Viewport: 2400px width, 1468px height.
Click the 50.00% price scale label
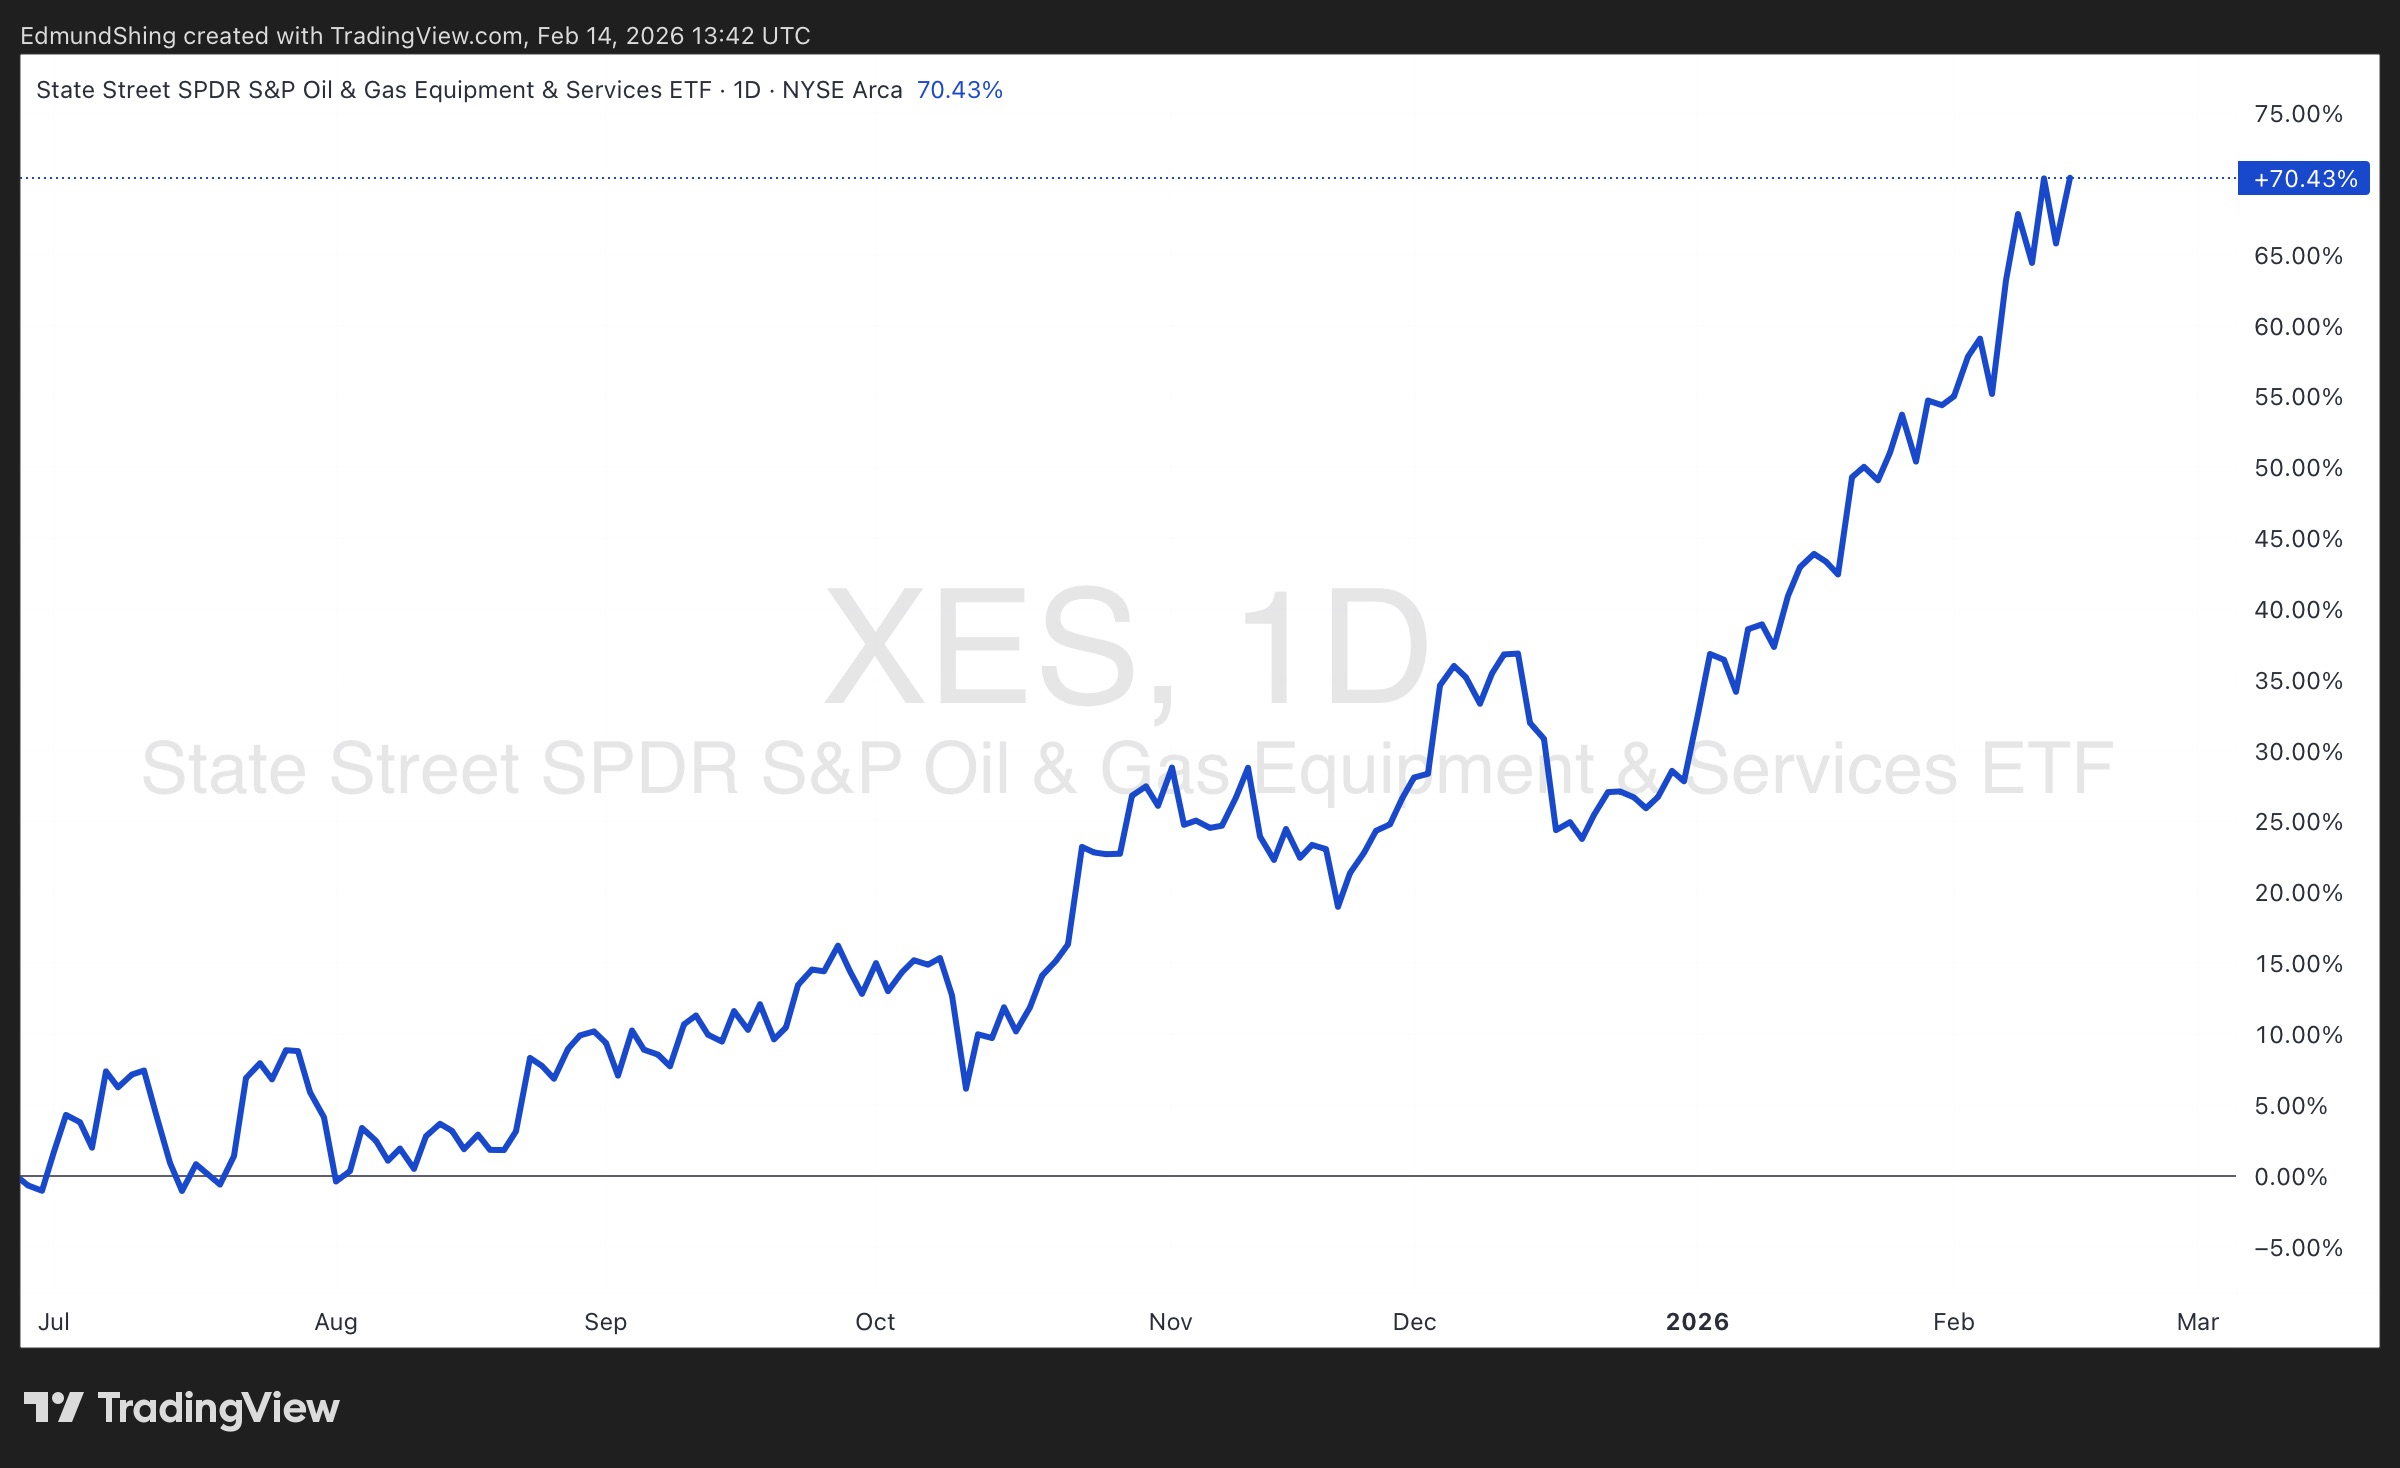[x=2298, y=468]
